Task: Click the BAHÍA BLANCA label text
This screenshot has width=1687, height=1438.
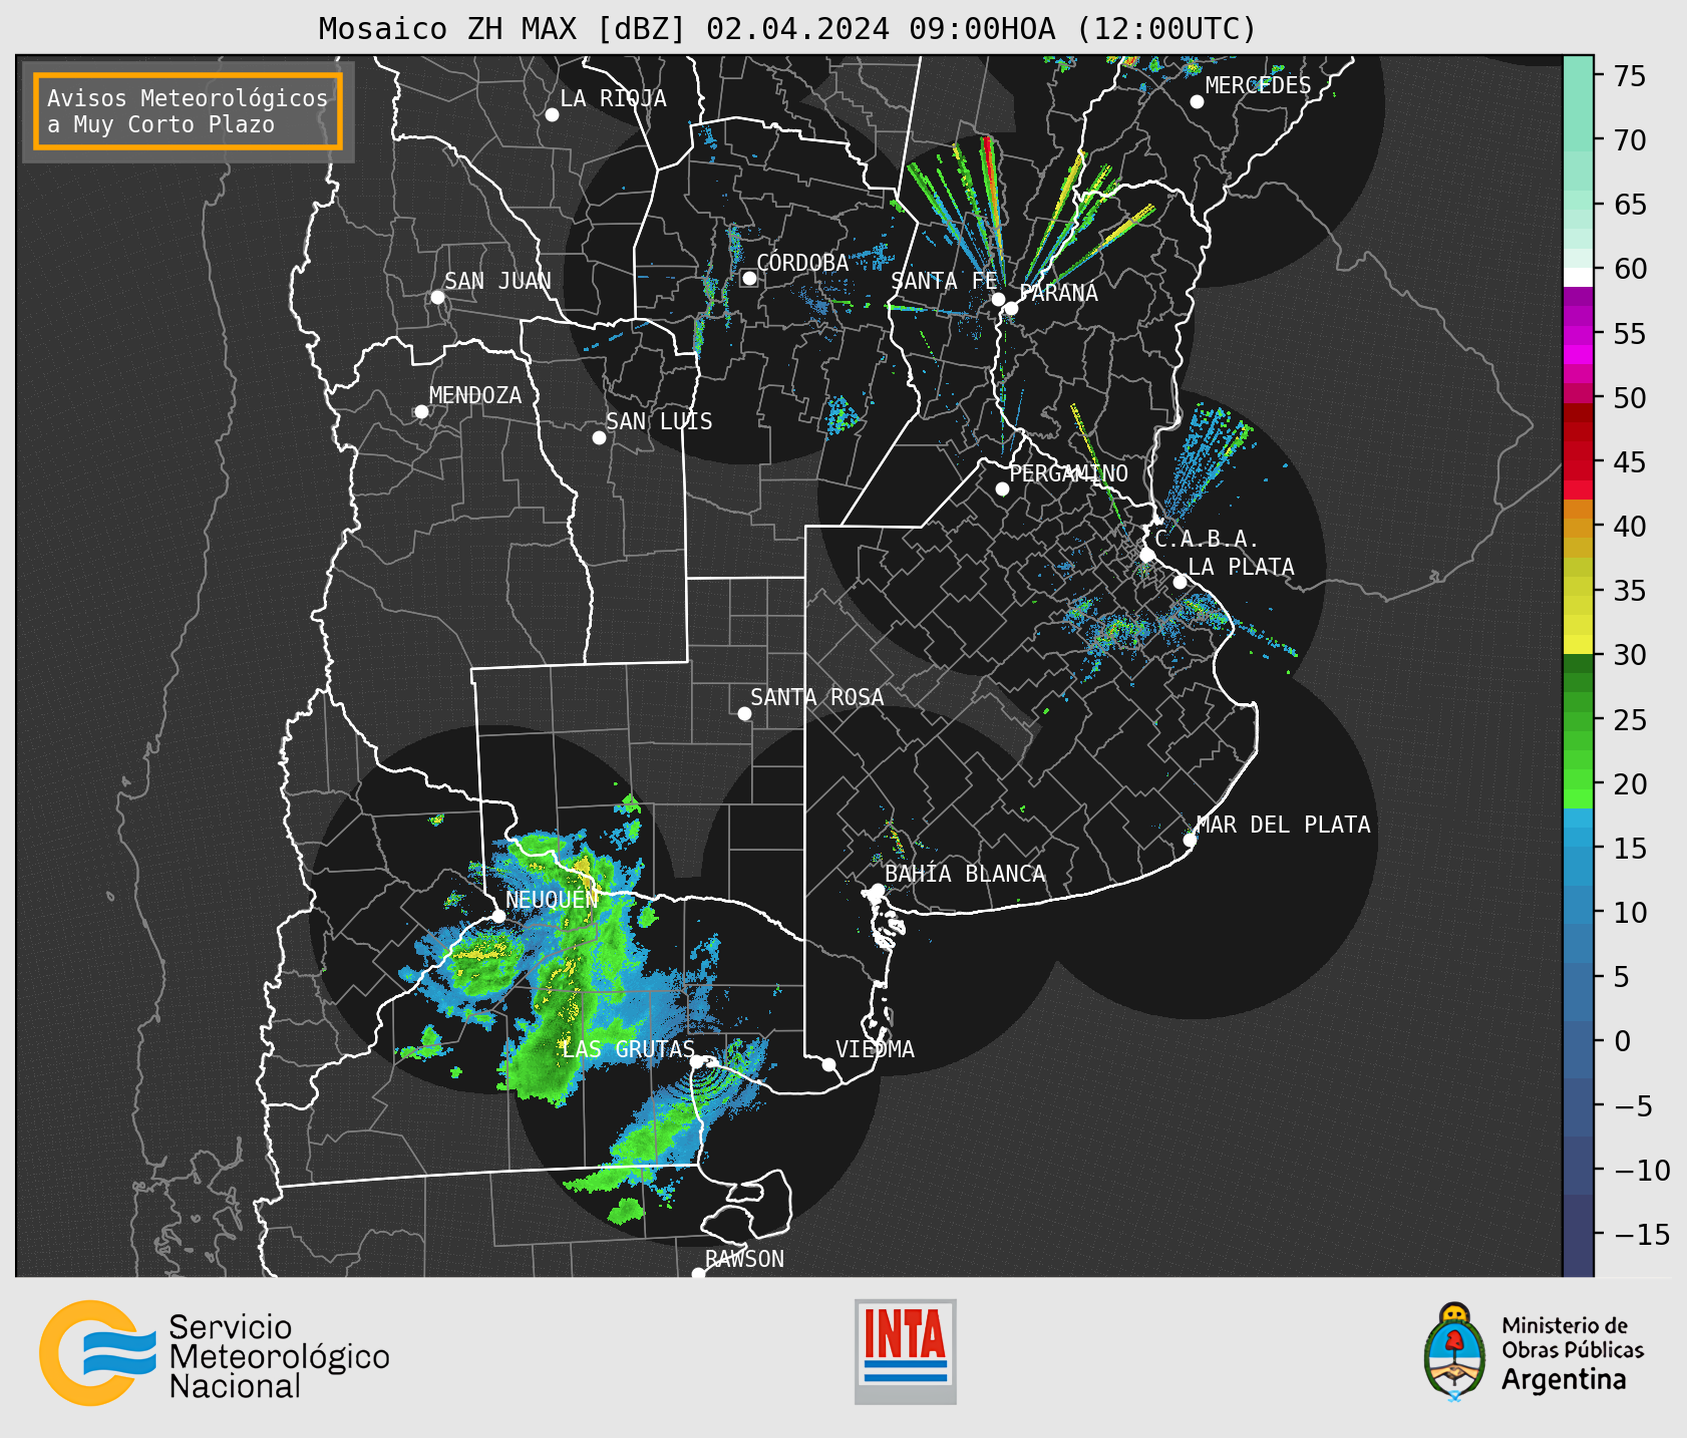Action: (x=965, y=874)
